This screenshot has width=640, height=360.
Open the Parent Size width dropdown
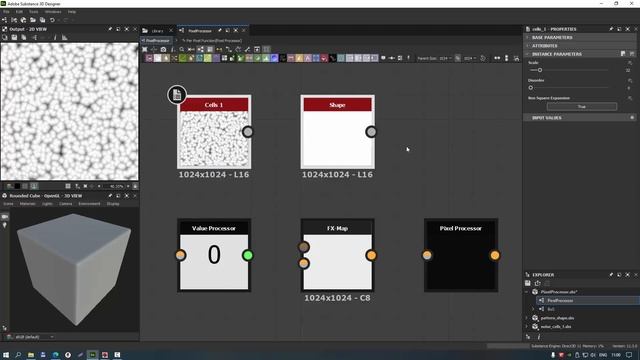coord(445,58)
